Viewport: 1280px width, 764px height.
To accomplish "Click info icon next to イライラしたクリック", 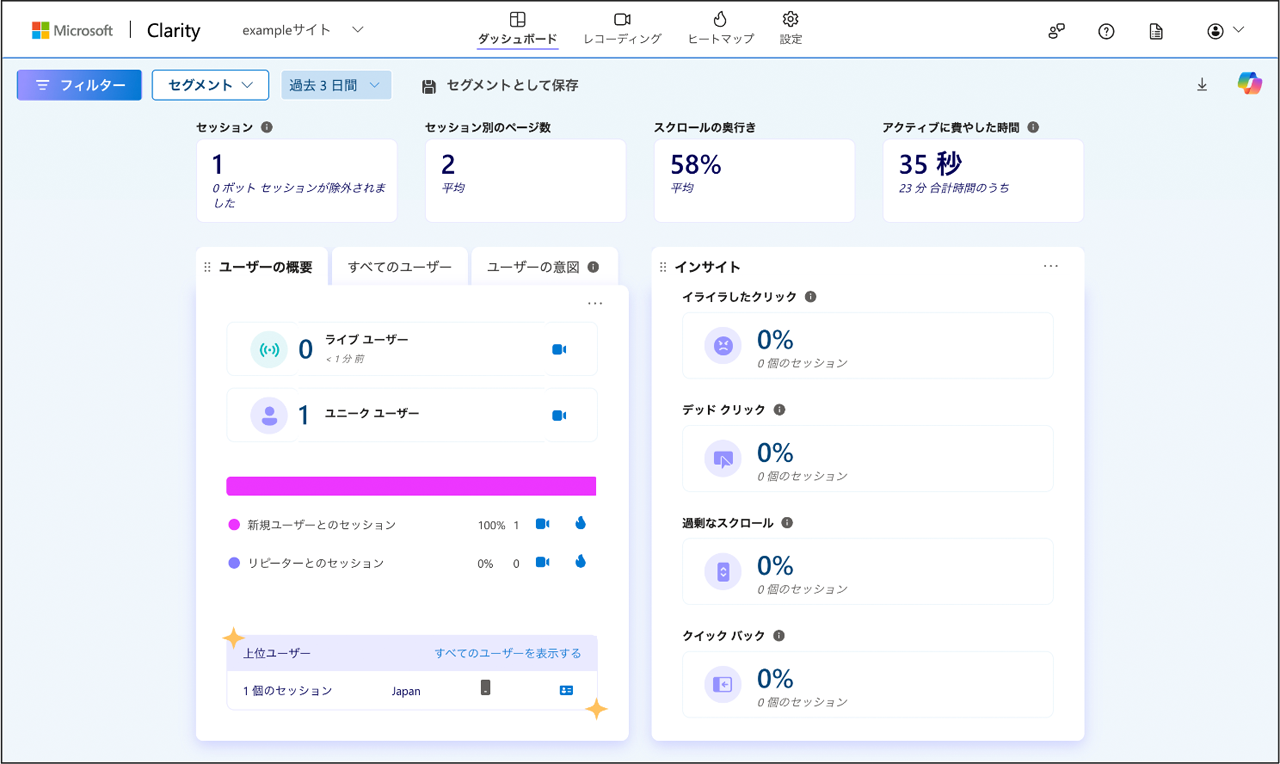I will (x=810, y=297).
